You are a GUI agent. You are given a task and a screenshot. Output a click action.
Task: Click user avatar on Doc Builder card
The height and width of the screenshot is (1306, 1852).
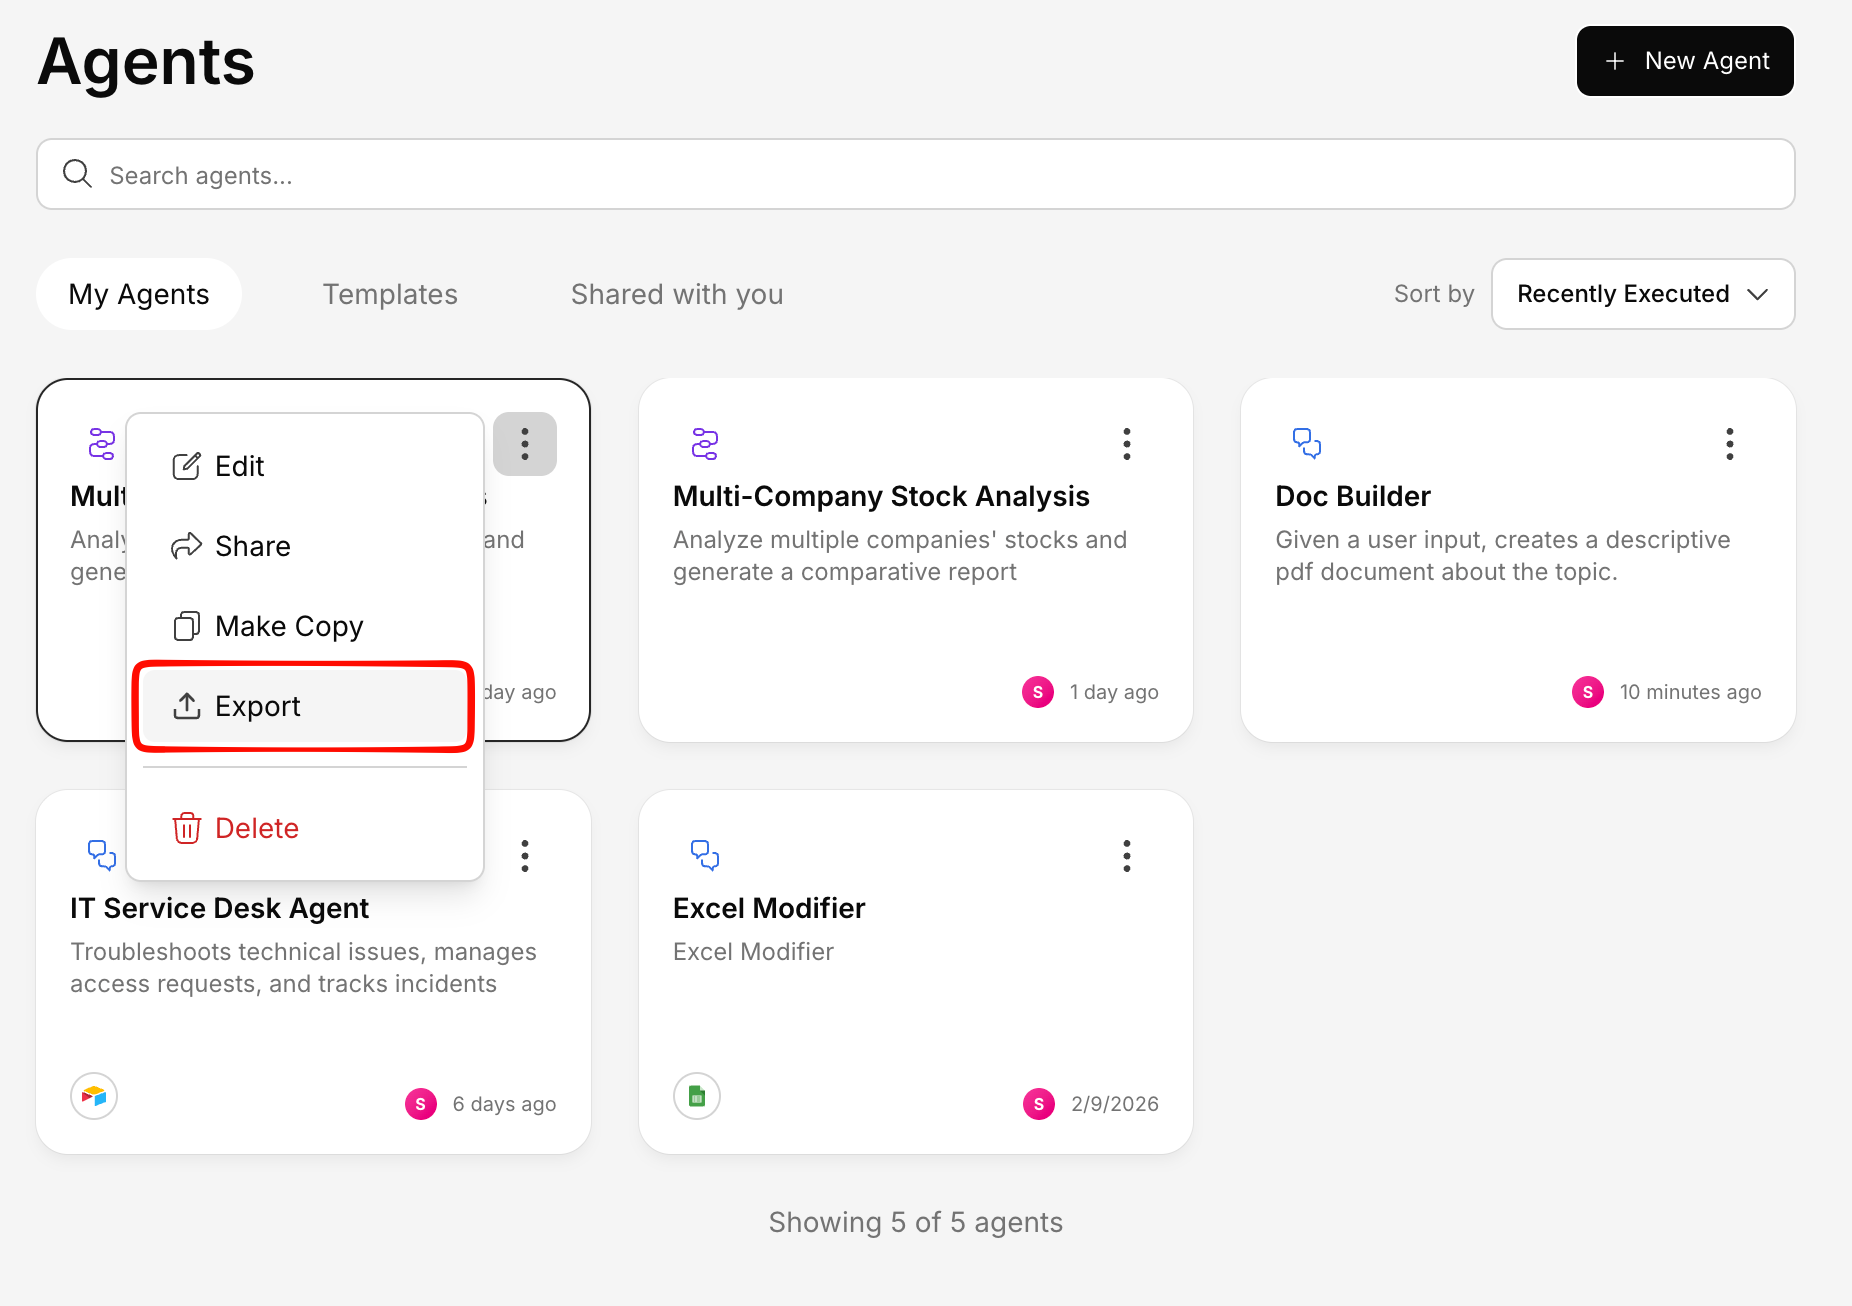pos(1587,692)
